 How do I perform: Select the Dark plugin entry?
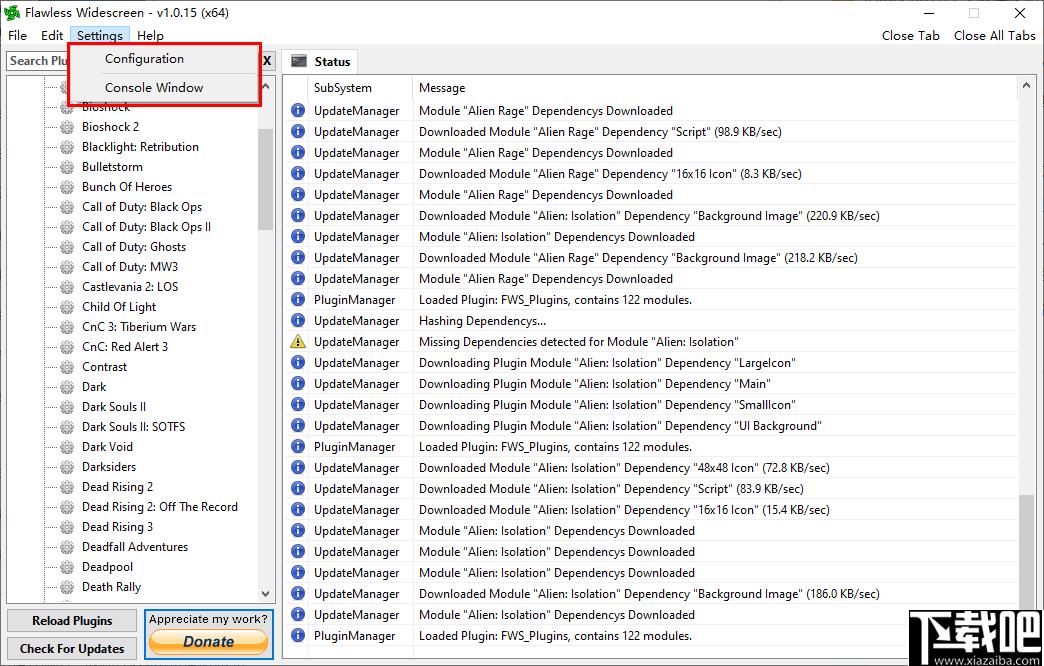[x=94, y=386]
